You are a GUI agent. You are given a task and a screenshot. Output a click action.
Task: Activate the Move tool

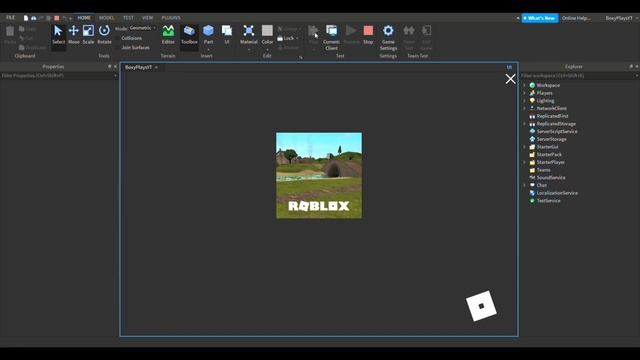click(73, 35)
